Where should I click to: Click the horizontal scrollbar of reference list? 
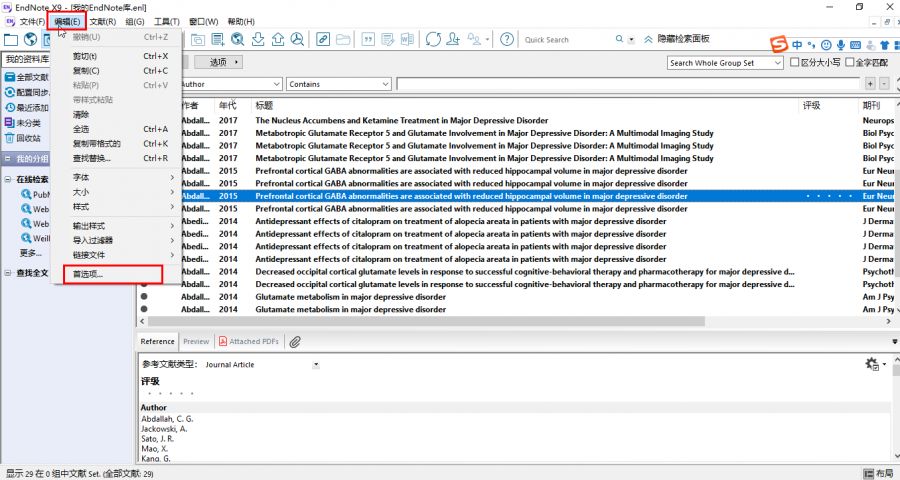click(x=426, y=322)
